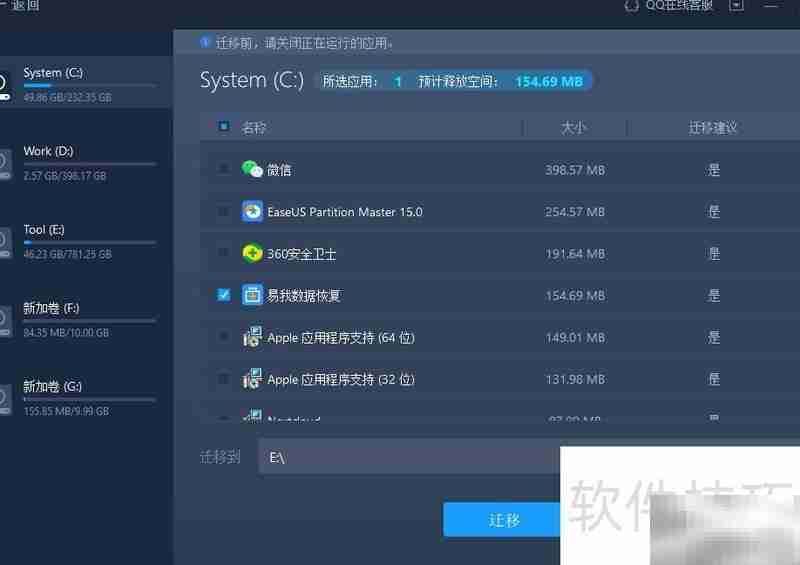The width and height of the screenshot is (800, 565).
Task: Click Work (D:) usage progress bar
Action: click(x=90, y=164)
